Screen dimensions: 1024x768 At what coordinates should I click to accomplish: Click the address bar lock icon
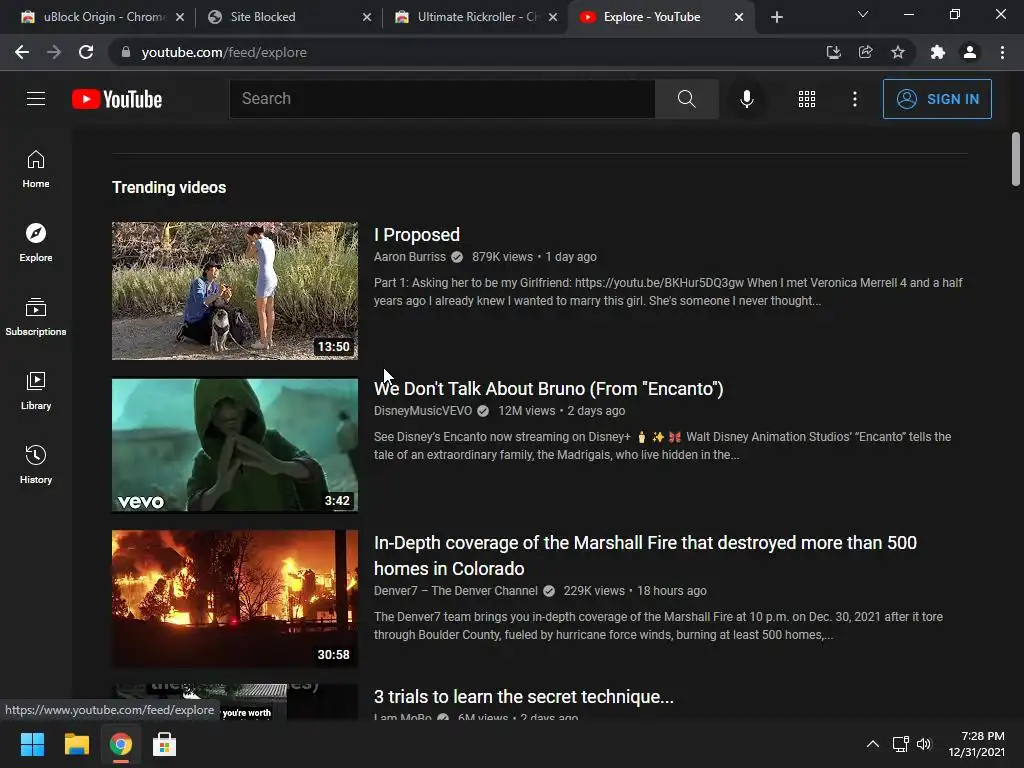[126, 52]
